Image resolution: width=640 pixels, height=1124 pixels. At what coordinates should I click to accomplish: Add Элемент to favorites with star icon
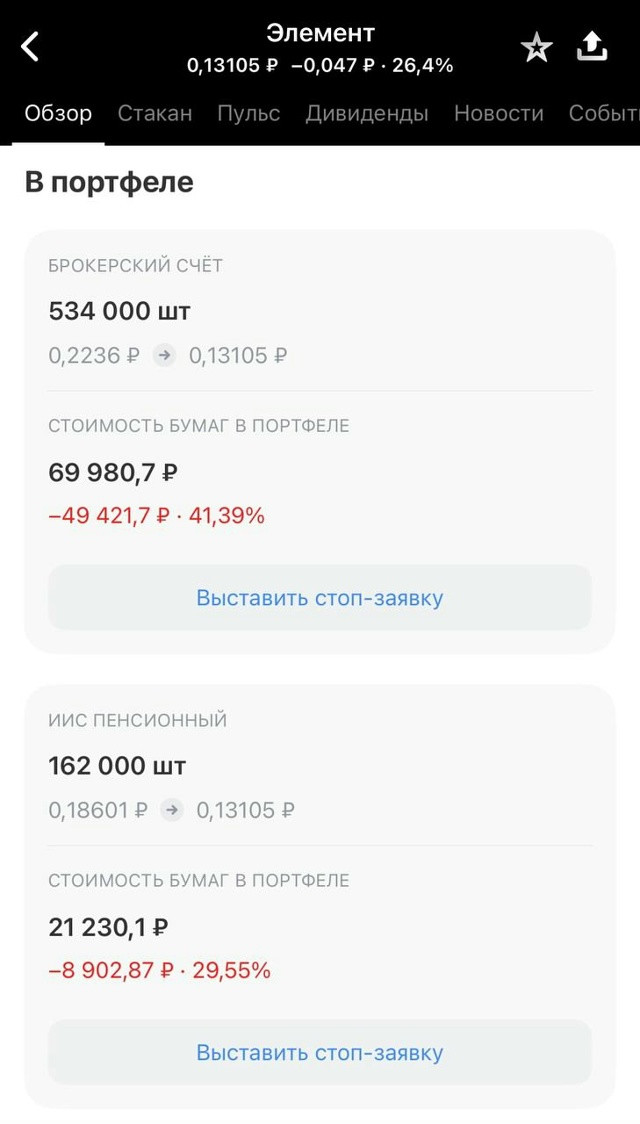point(537,47)
